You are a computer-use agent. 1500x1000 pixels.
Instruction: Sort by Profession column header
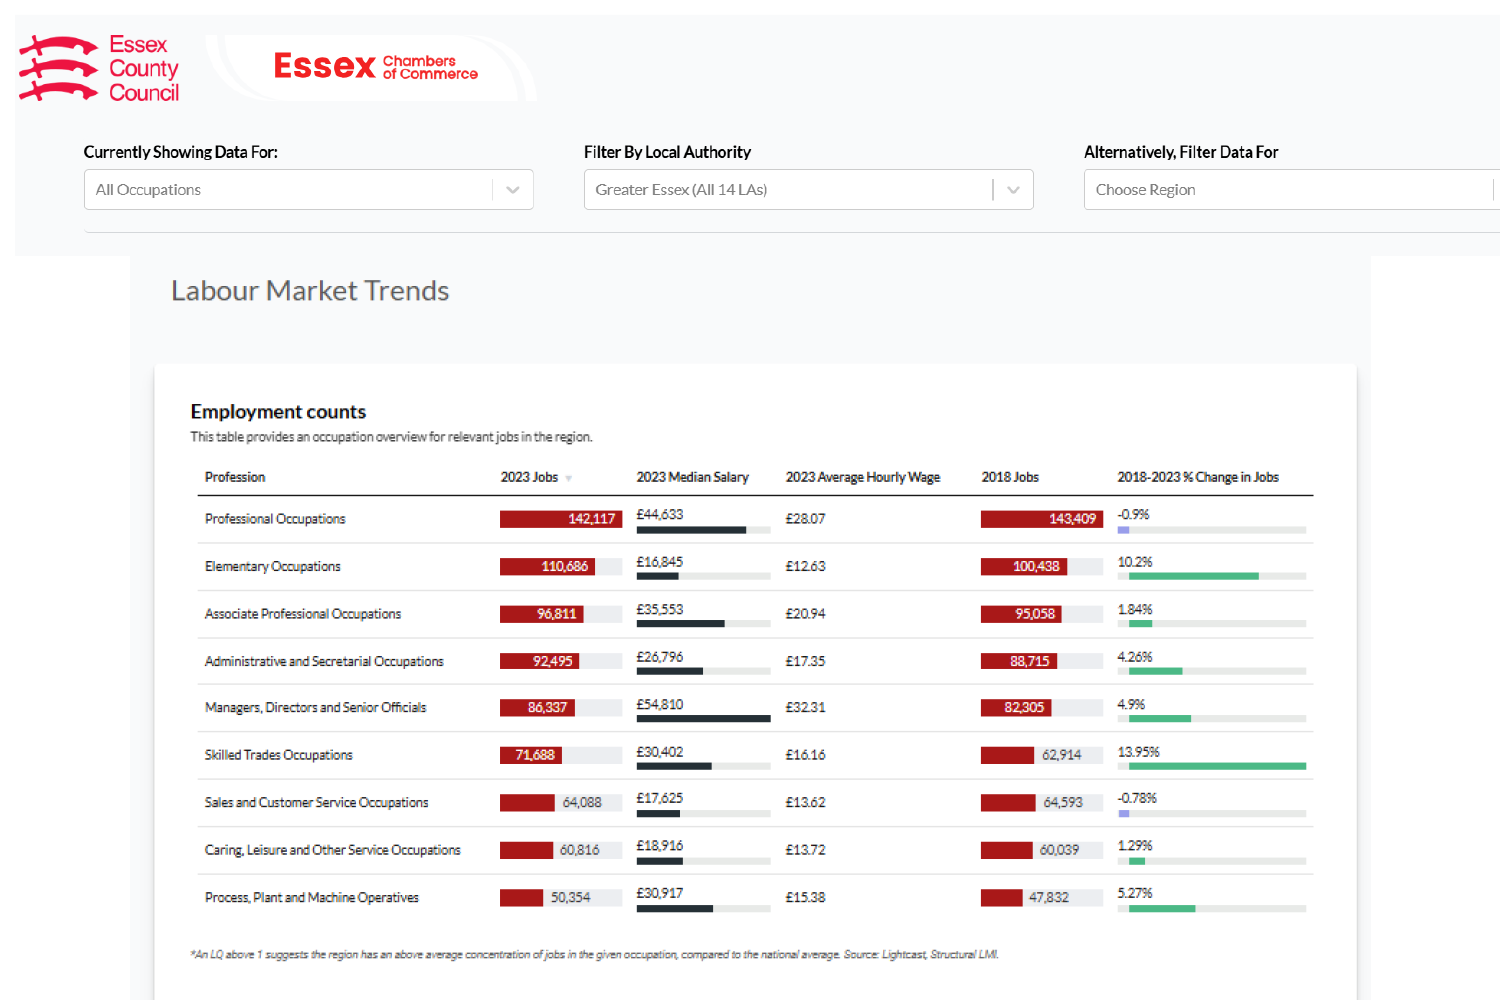235,478
